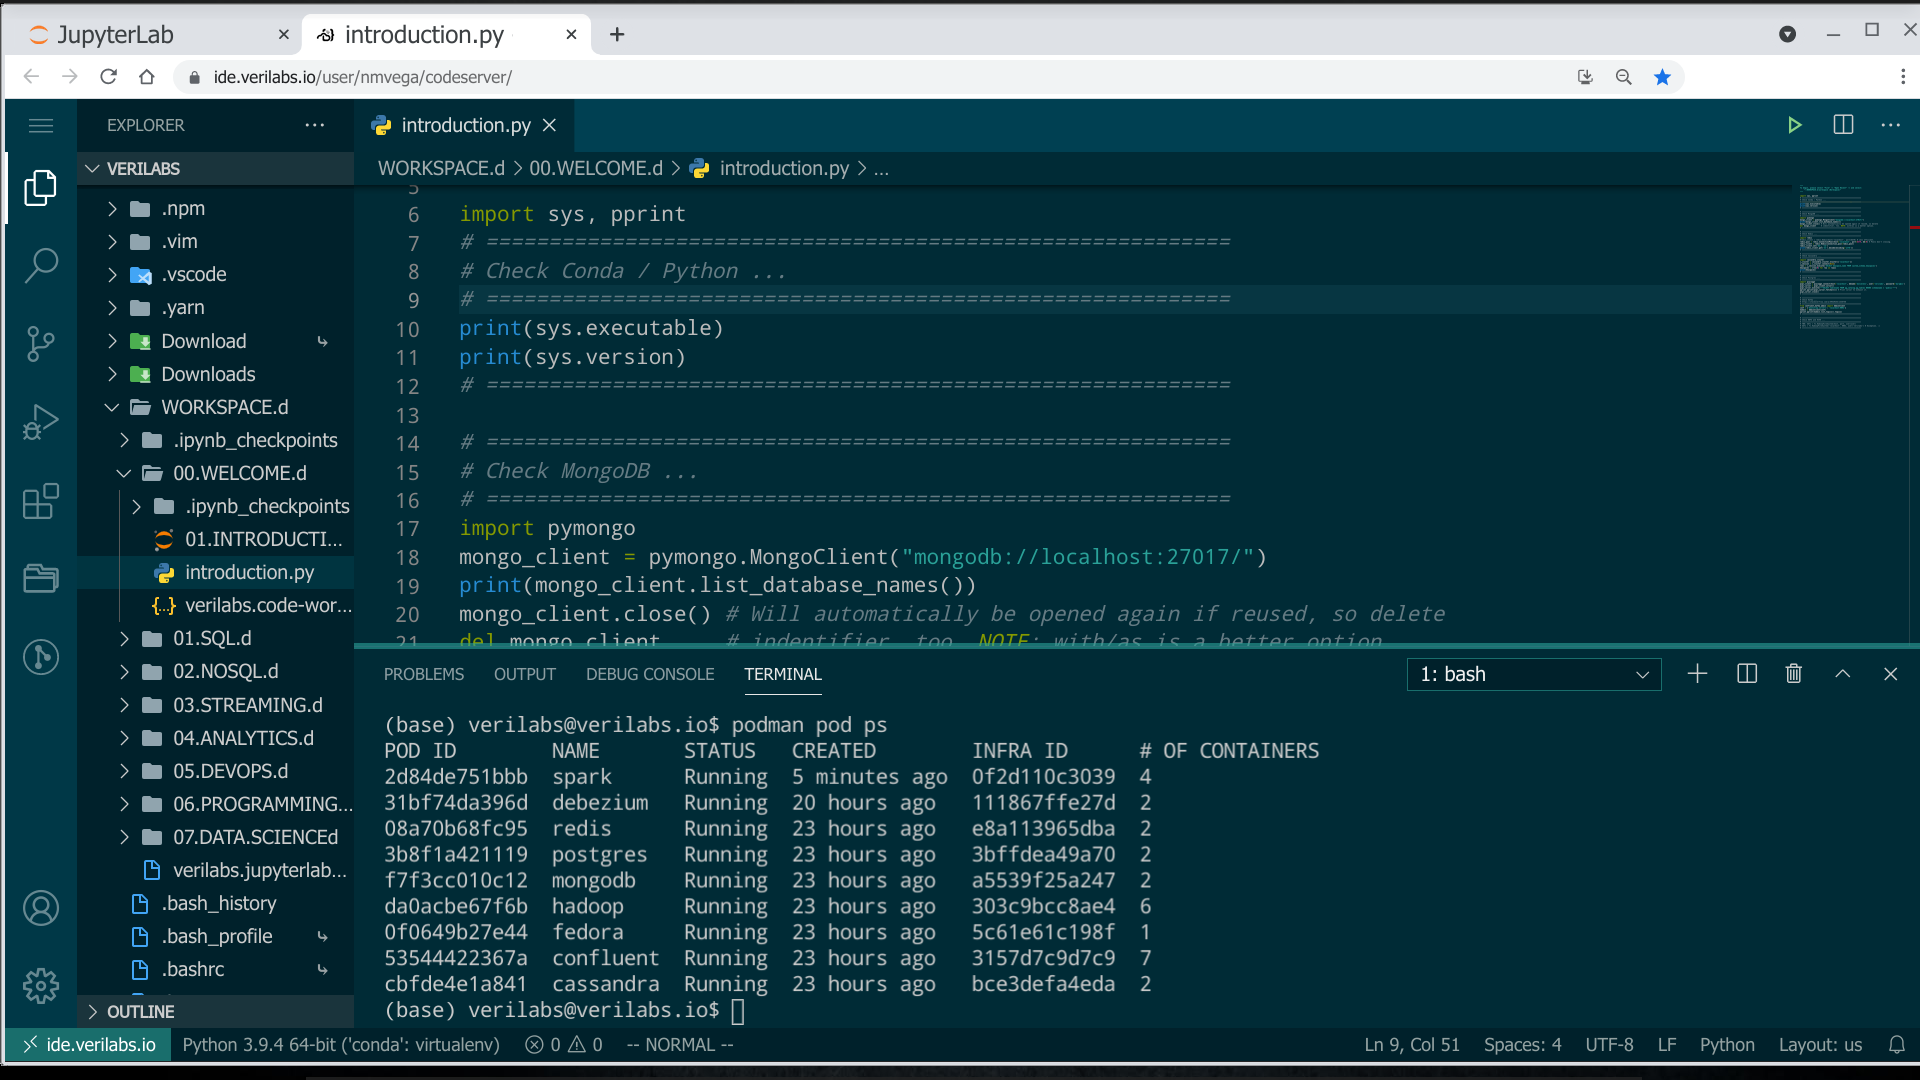Open the Accounts icon in activity bar
Image resolution: width=1920 pixels, height=1080 pixels.
(41, 908)
